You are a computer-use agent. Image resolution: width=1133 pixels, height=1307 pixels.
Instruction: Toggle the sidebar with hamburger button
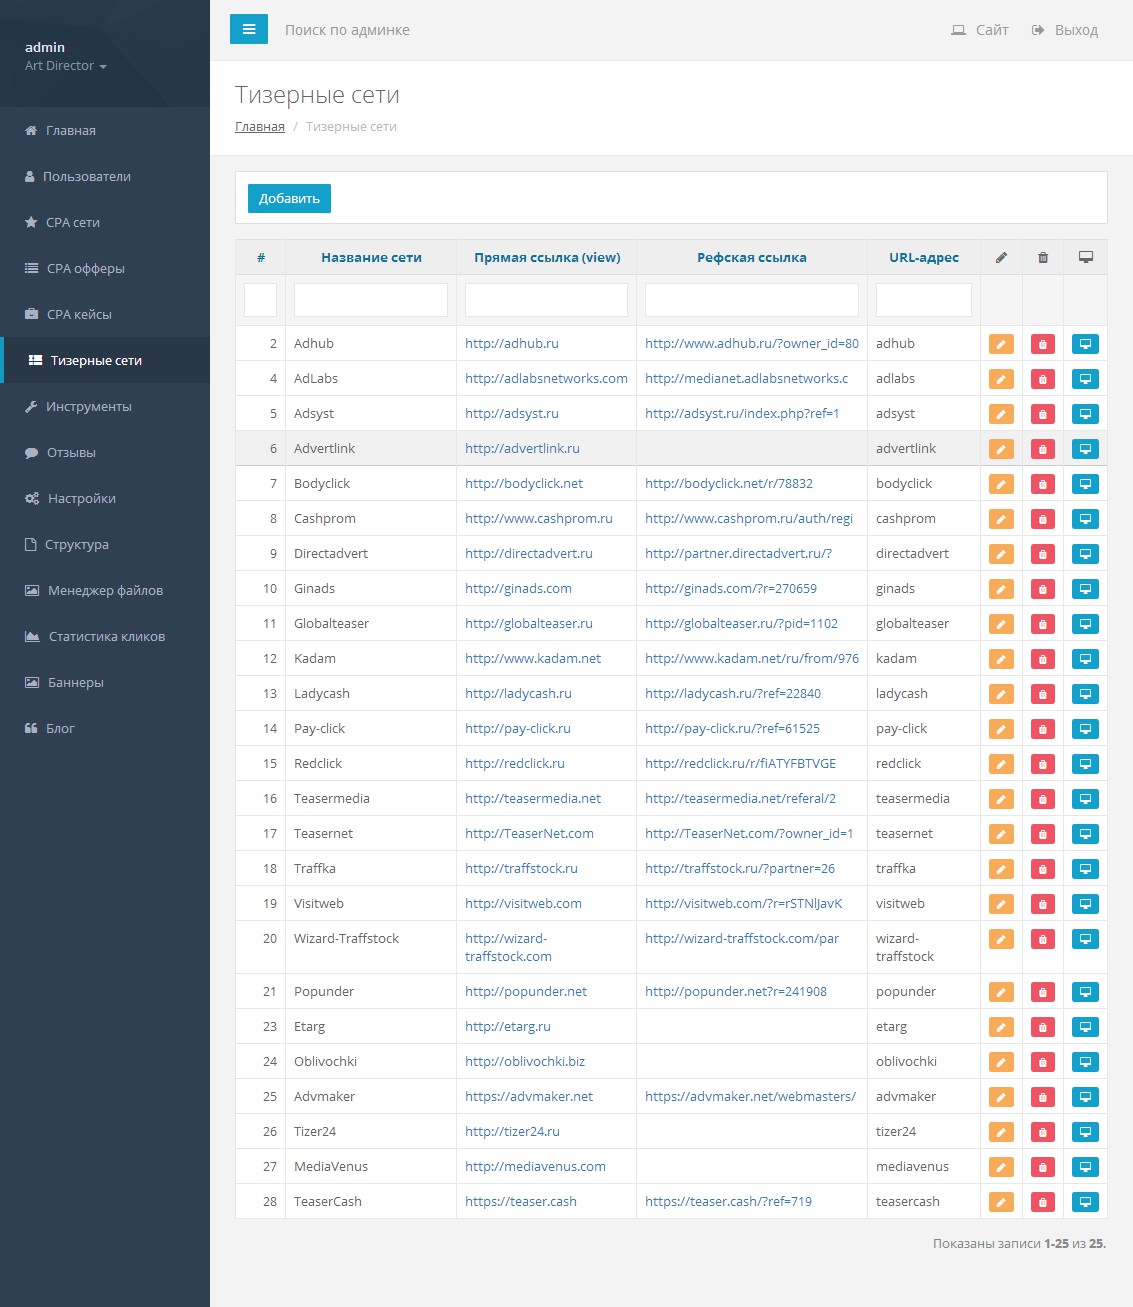(249, 29)
